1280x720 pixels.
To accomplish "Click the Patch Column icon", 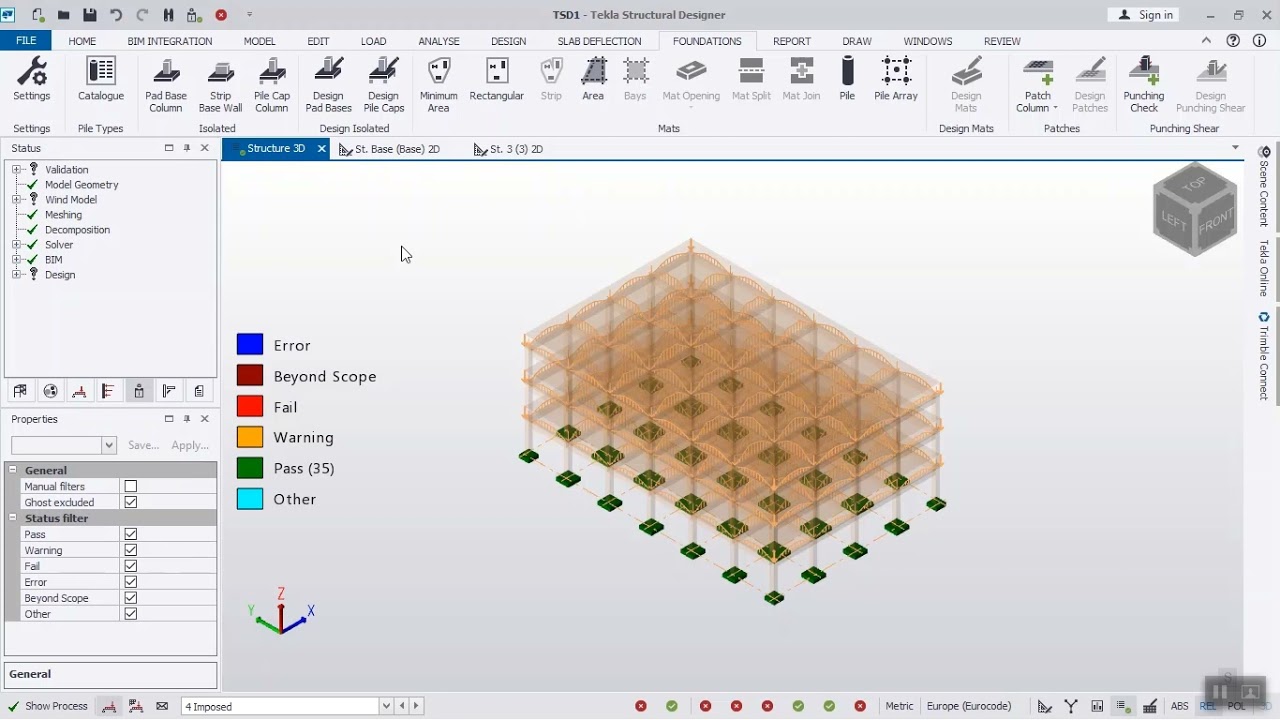I will 1038,73.
